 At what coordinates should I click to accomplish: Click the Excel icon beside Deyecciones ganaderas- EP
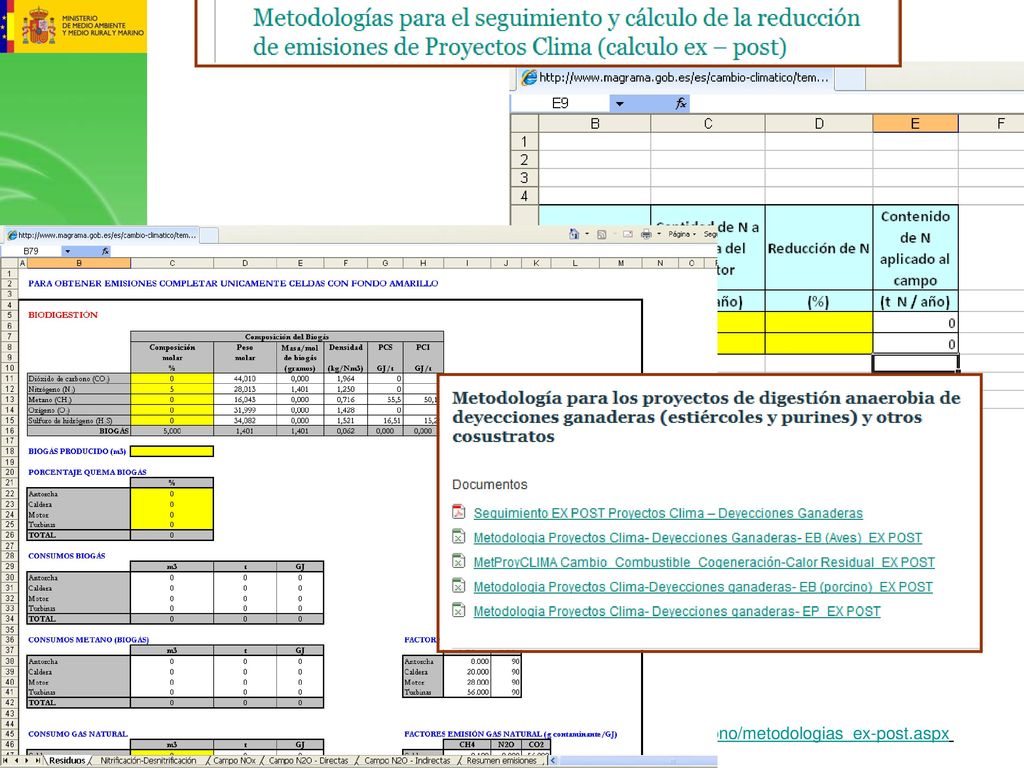click(458, 611)
